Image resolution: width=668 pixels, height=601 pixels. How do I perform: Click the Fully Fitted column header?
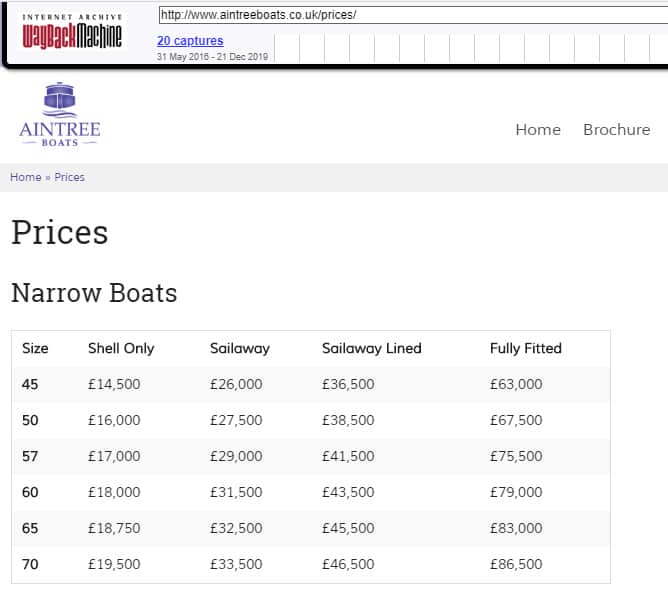[x=526, y=348]
